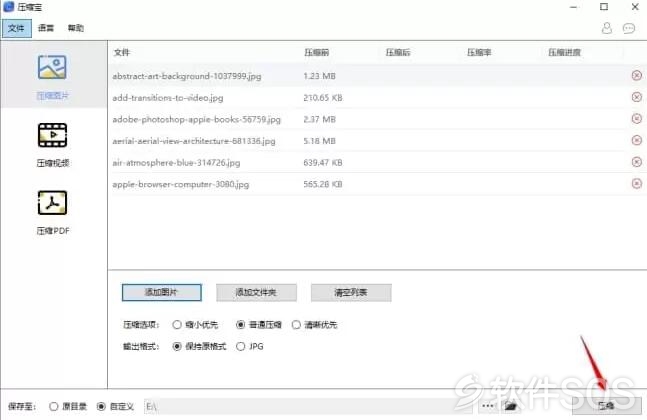The image size is (647, 420).
Task: Remove abstract-art-background-1037999.jpg from list
Action: click(x=637, y=76)
